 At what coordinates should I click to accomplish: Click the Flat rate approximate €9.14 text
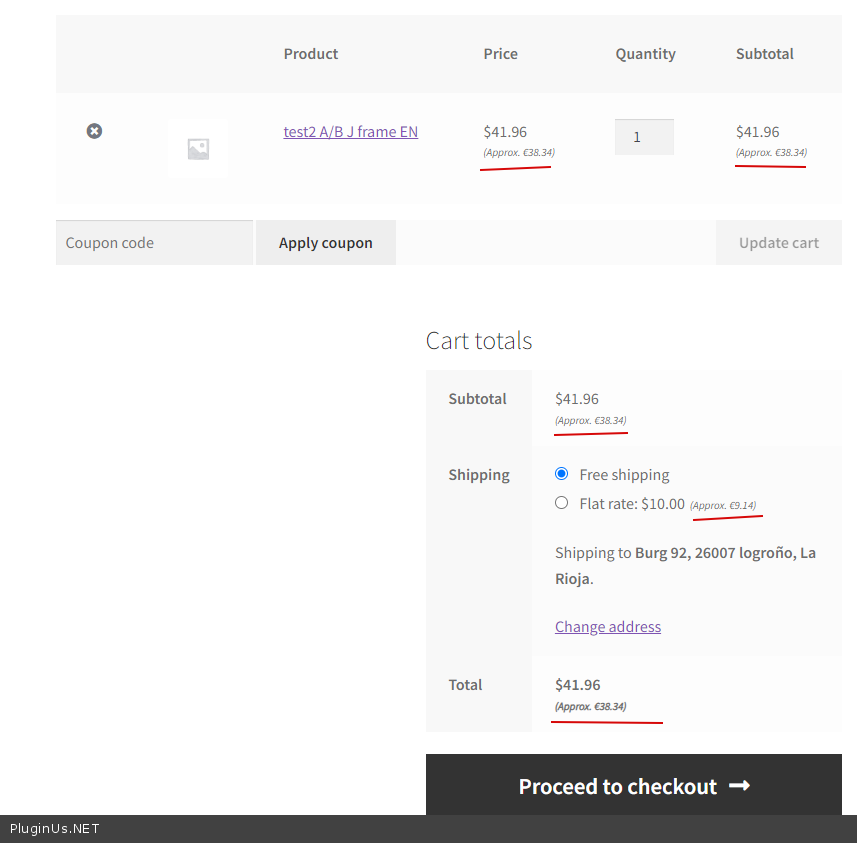tap(723, 506)
